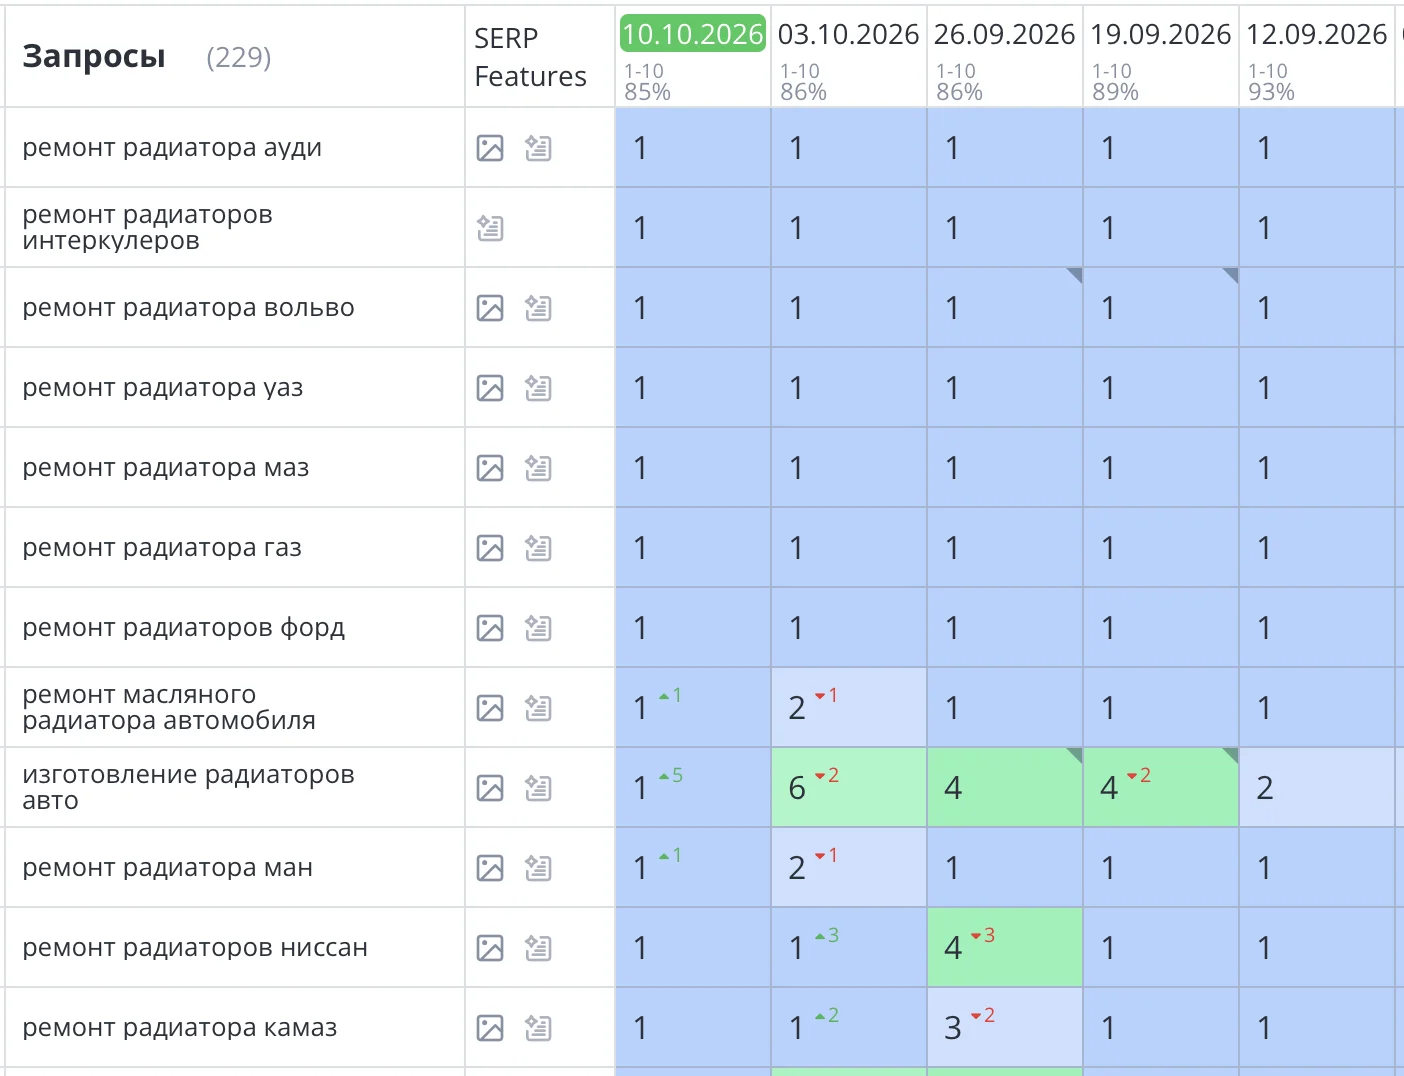The image size is (1404, 1076).
Task: Click AI snippet icon for ремонт радиатора камаз
Action: click(538, 1028)
